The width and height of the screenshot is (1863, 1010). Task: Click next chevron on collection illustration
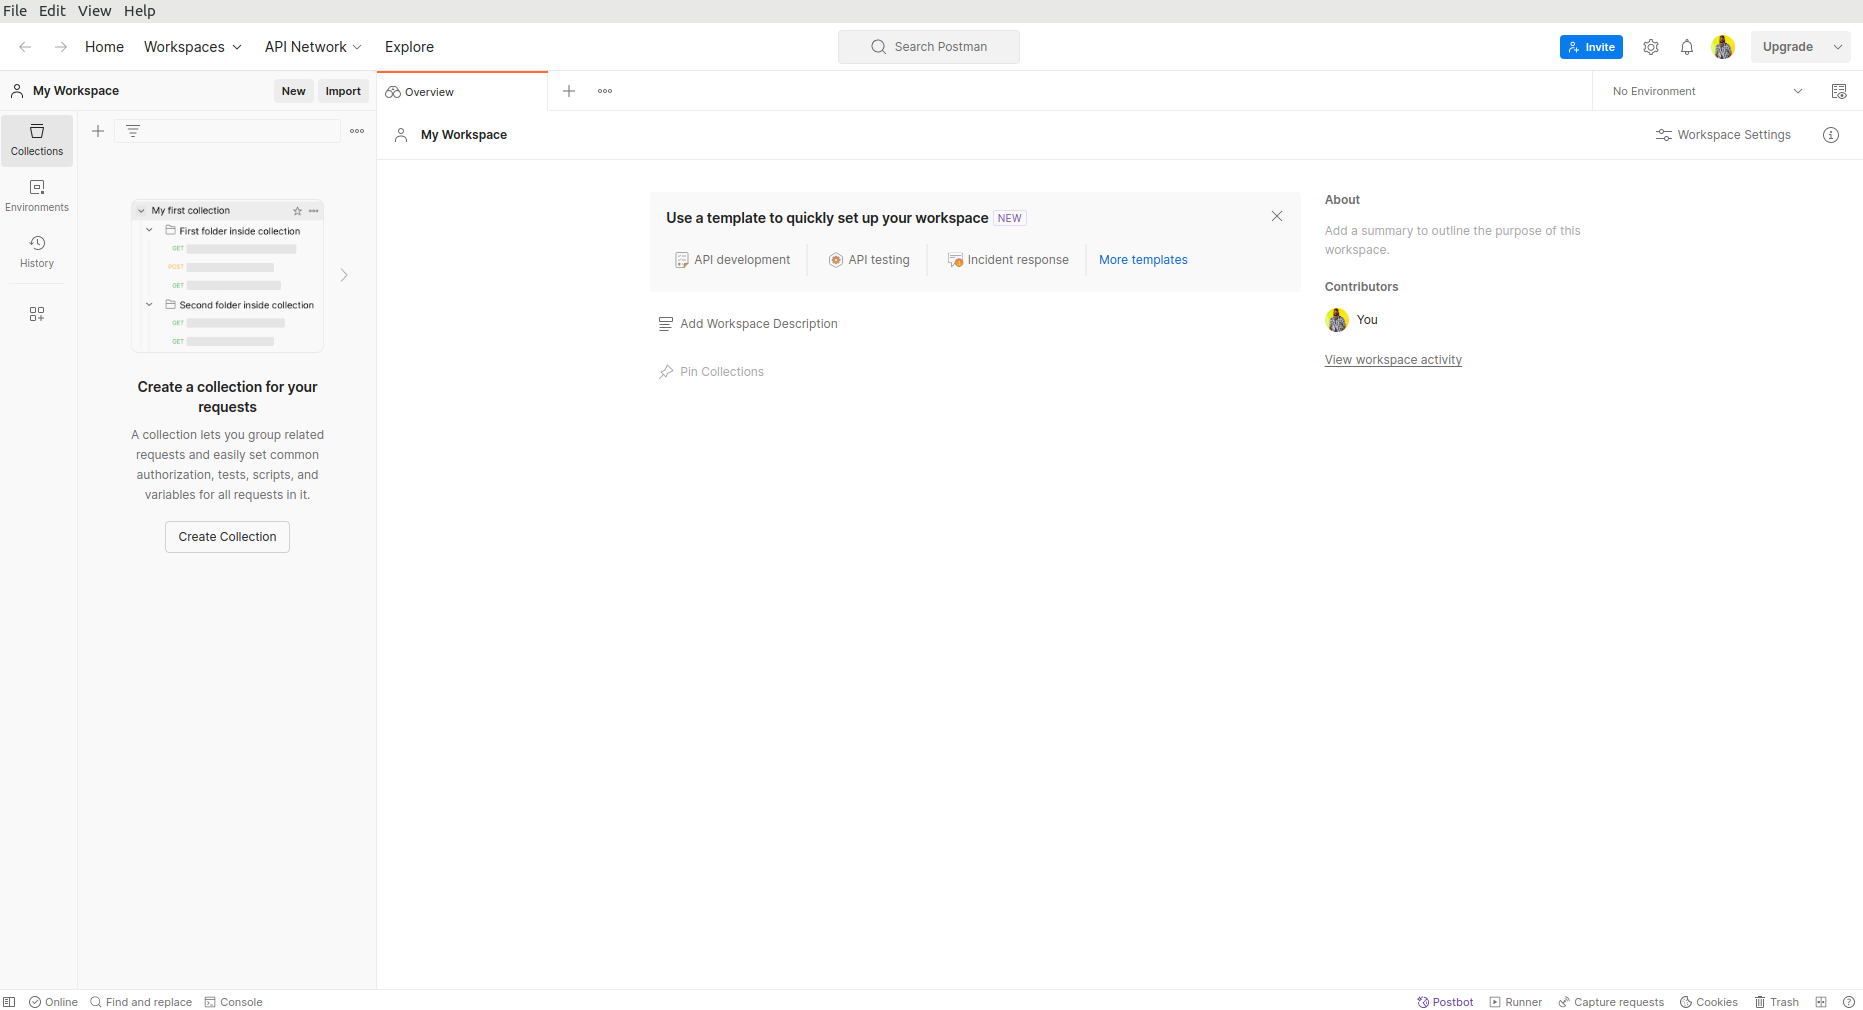coord(344,275)
